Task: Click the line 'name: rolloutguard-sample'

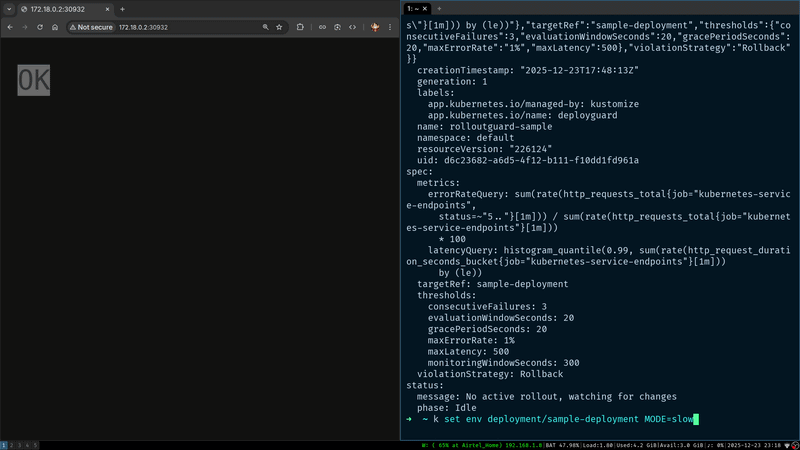Action: [x=484, y=127]
